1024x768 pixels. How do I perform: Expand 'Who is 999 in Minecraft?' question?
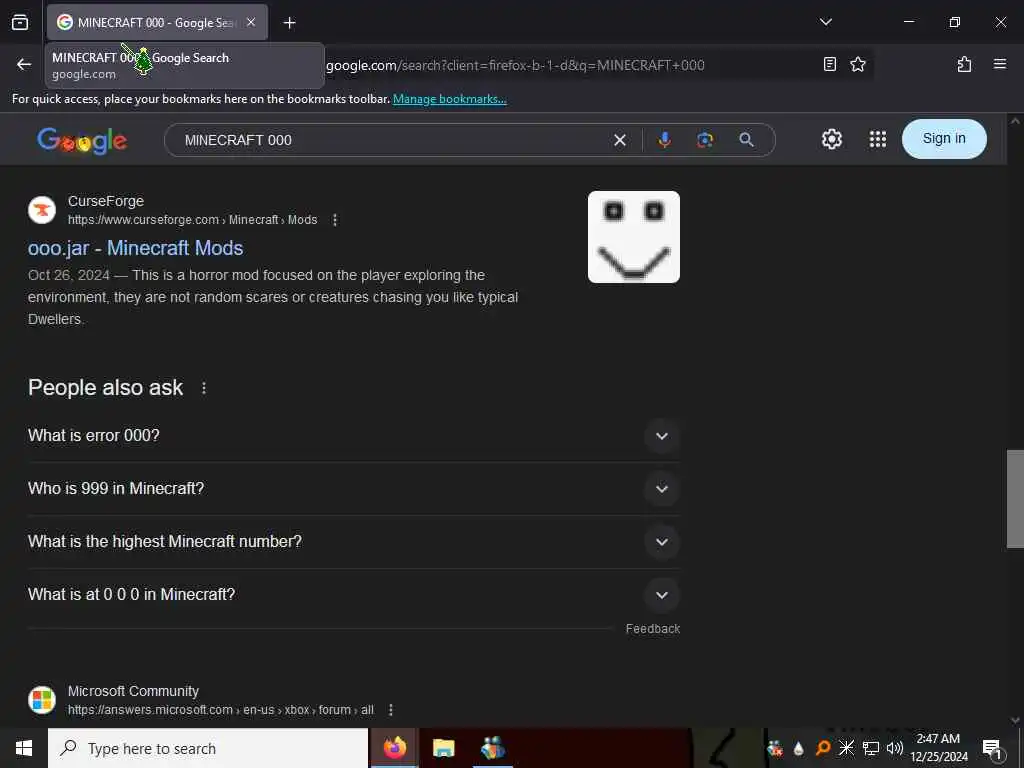pos(354,488)
